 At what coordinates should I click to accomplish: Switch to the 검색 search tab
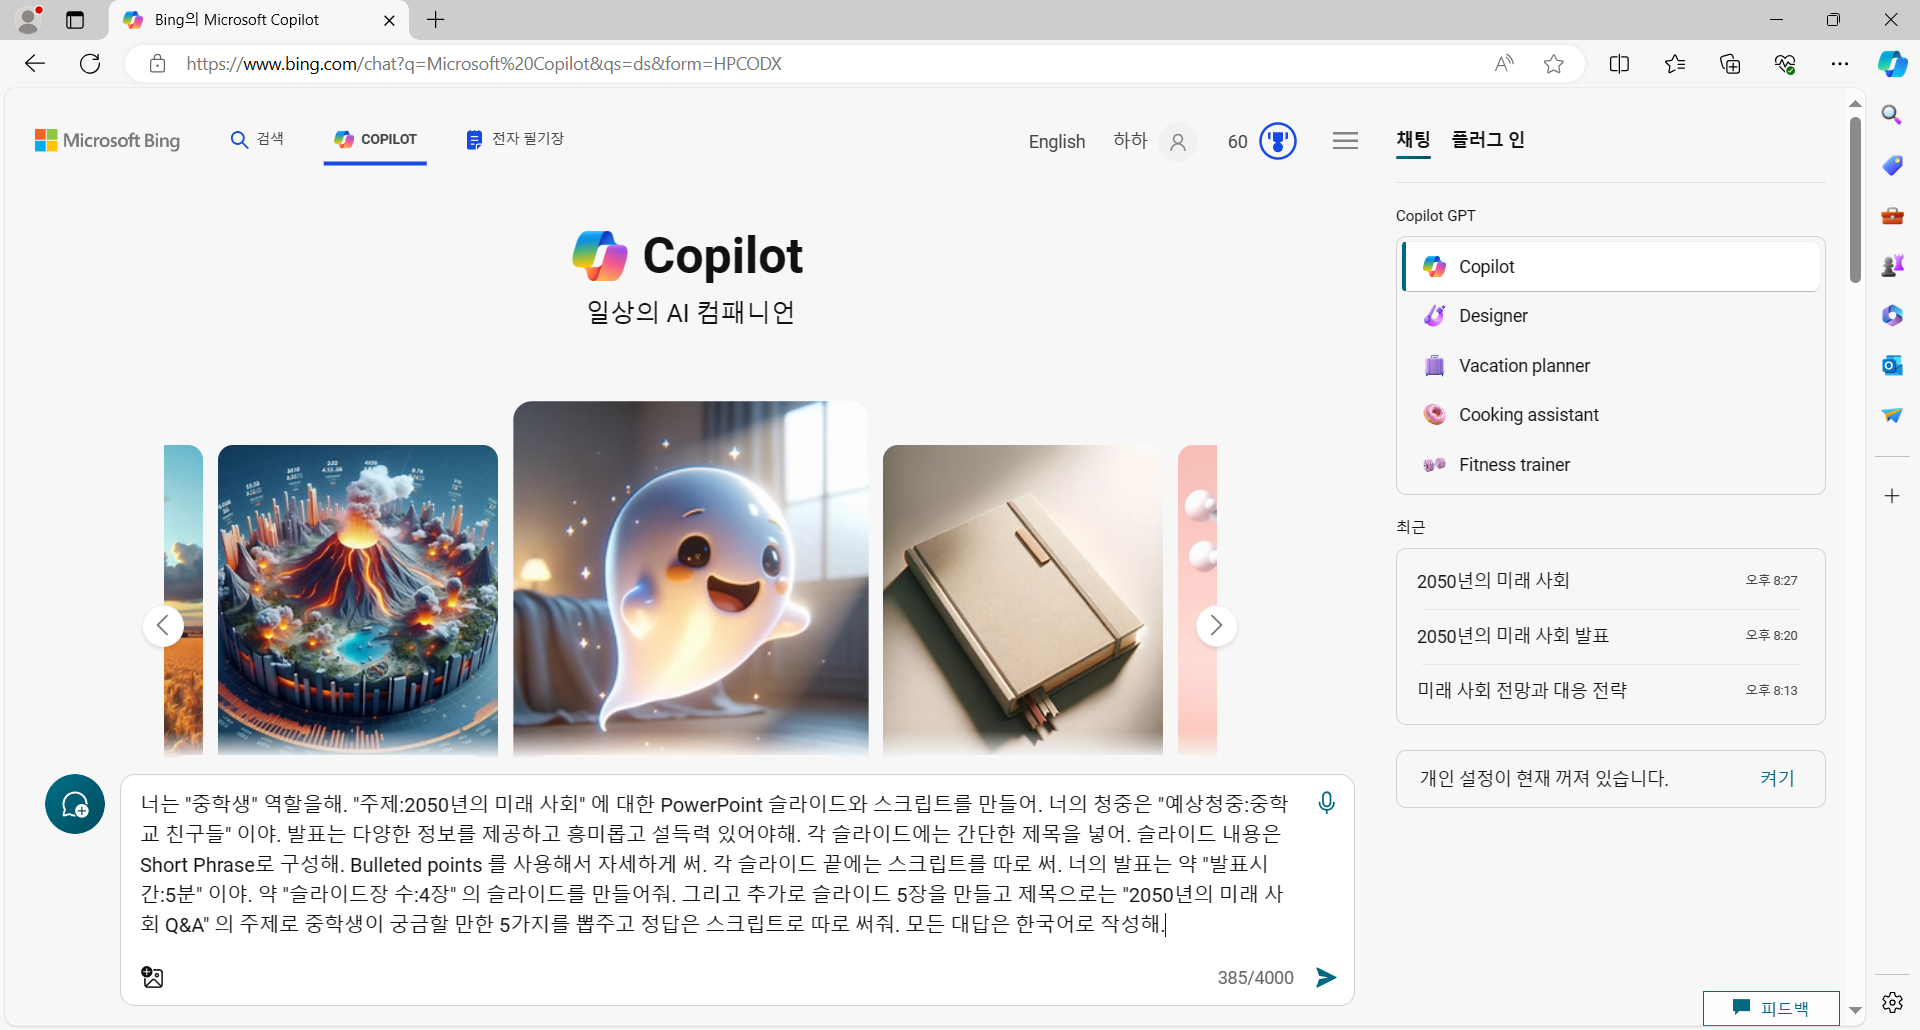point(257,139)
